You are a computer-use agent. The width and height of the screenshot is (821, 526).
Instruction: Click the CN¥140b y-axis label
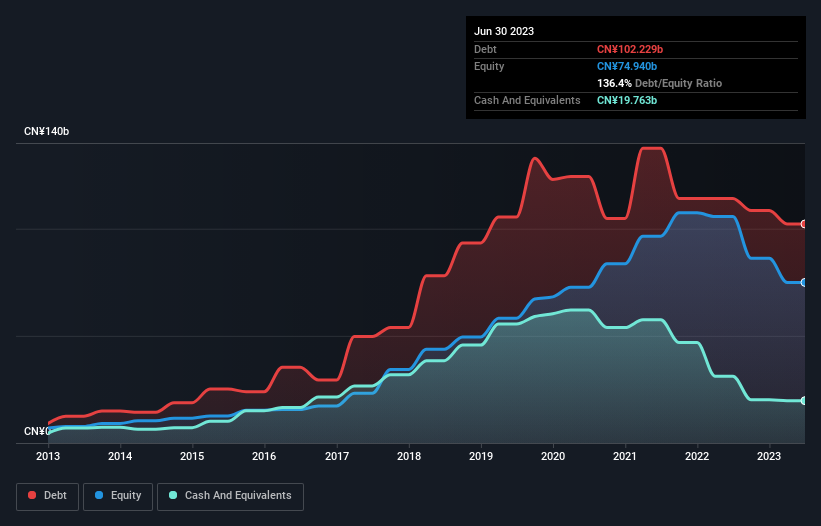[47, 131]
